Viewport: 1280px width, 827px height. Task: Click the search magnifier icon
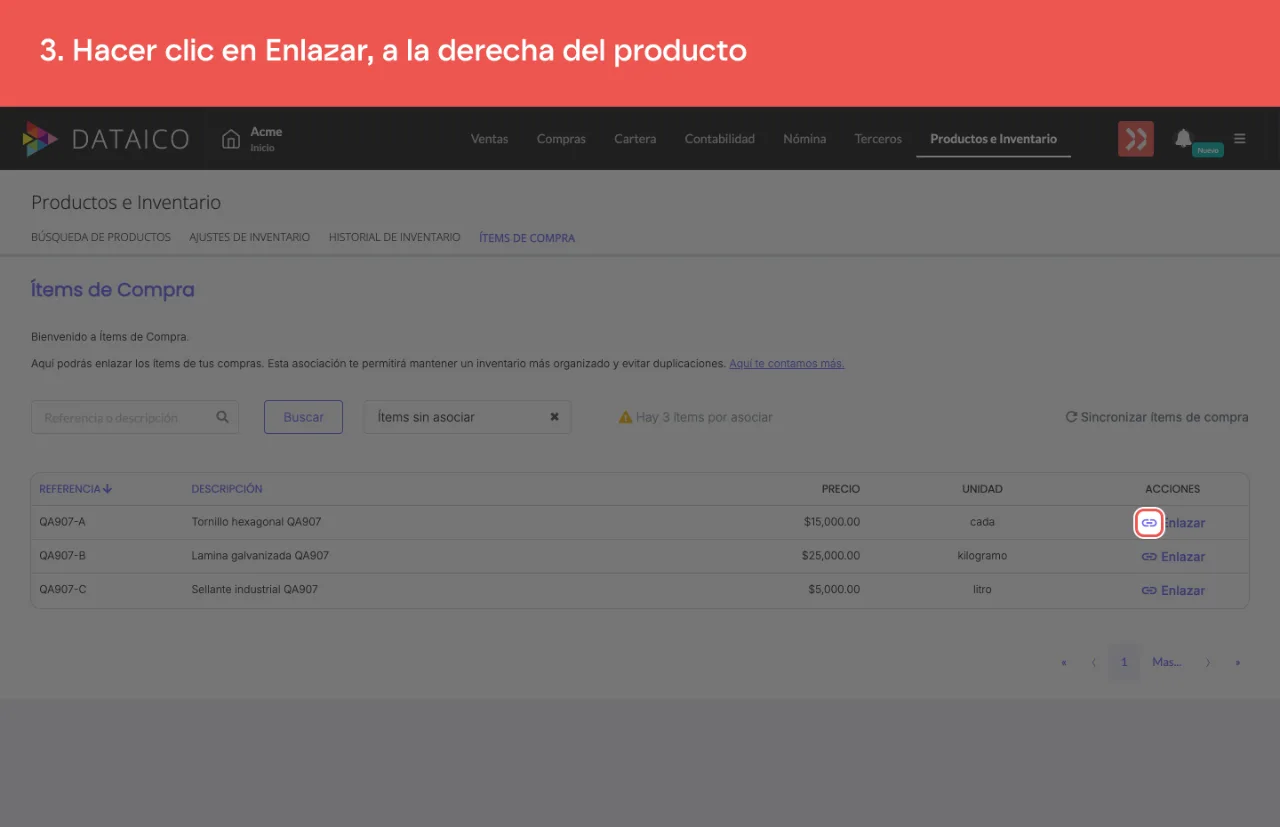(x=223, y=417)
